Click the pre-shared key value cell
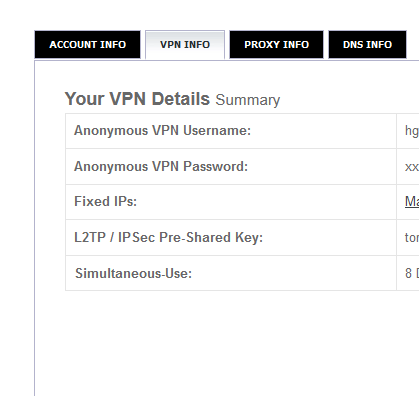Screen dimensions: 419x396 (x=408, y=238)
